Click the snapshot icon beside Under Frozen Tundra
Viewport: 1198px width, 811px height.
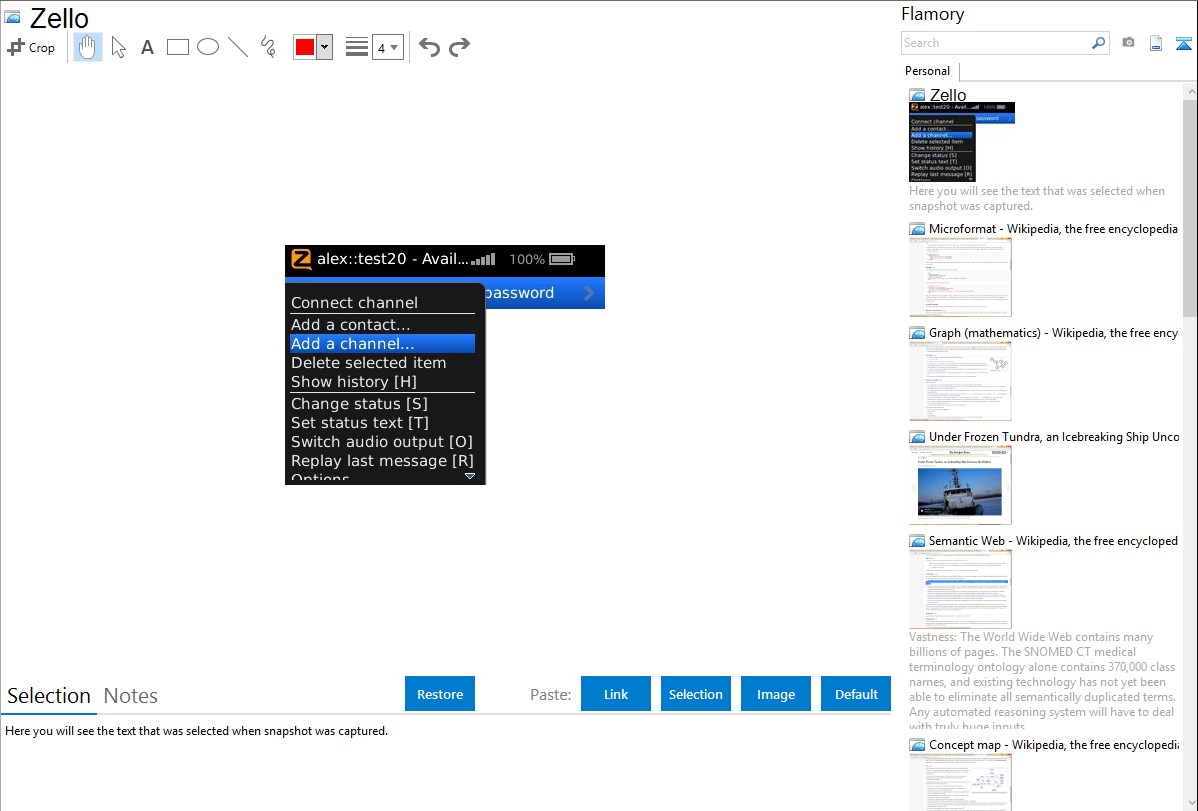[917, 436]
